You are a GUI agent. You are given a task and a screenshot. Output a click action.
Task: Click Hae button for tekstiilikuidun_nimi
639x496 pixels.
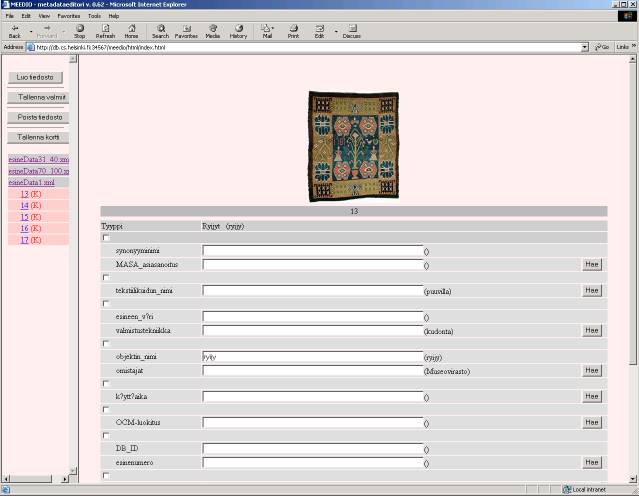[x=592, y=291]
